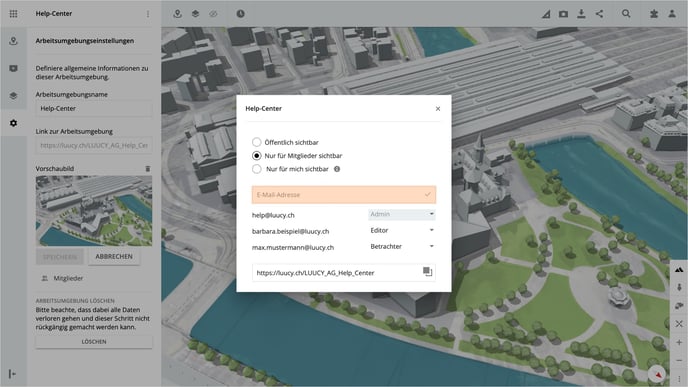Select the location pin sidebar icon

(13, 41)
